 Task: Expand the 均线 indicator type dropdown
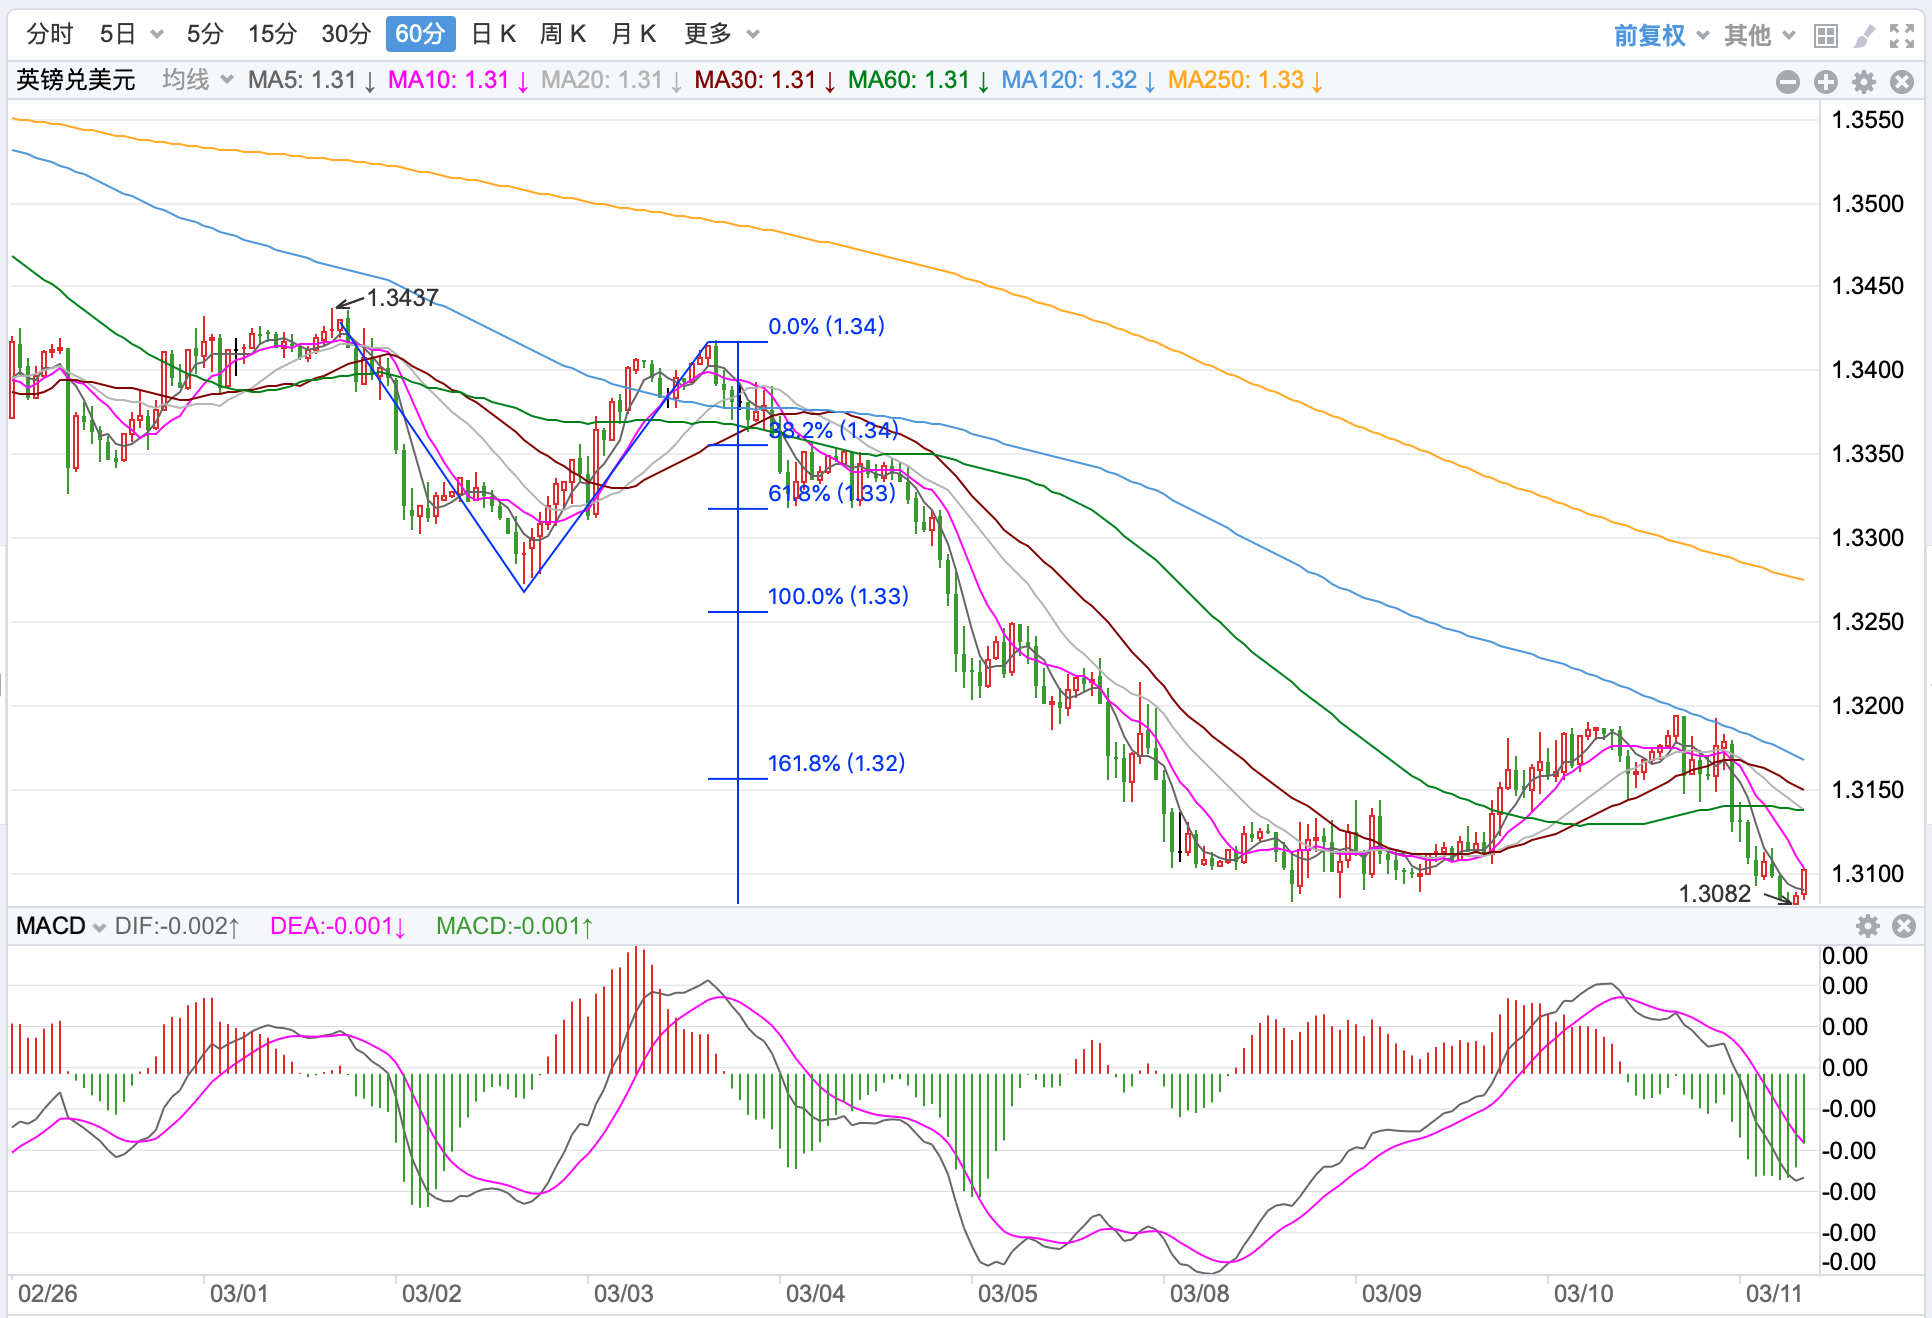197,80
